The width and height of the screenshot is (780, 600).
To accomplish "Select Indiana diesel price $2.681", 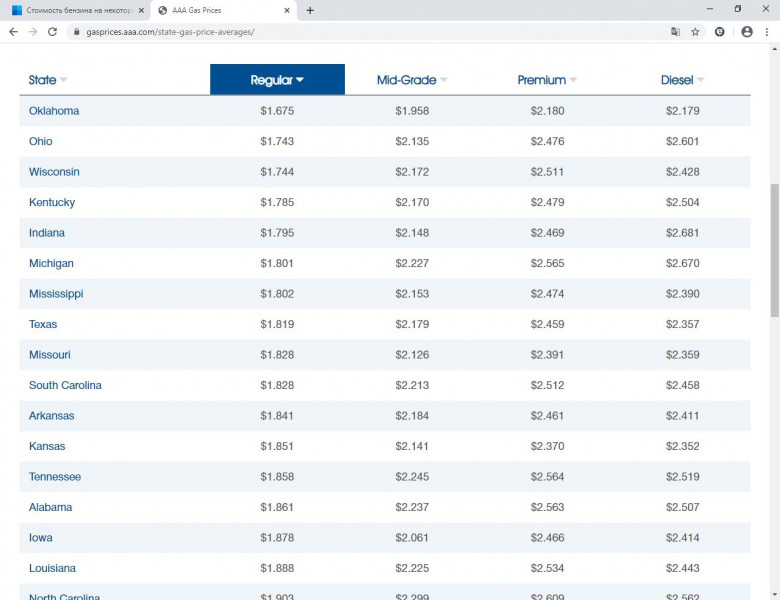I will (x=682, y=233).
